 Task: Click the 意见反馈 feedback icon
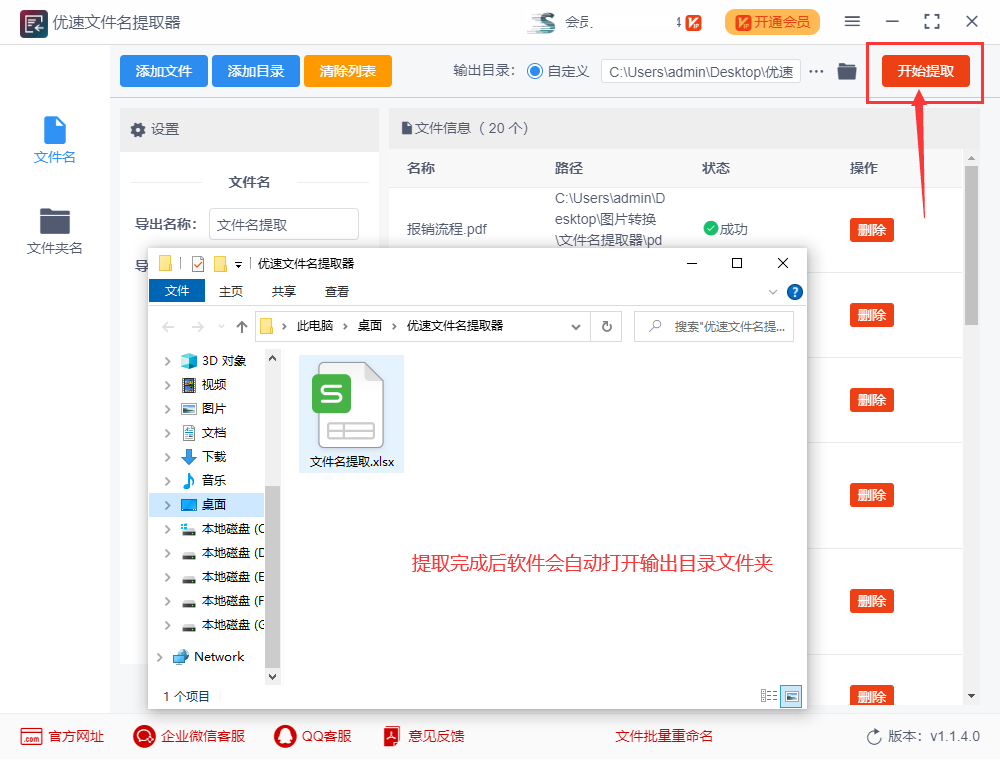pyautogui.click(x=390, y=736)
